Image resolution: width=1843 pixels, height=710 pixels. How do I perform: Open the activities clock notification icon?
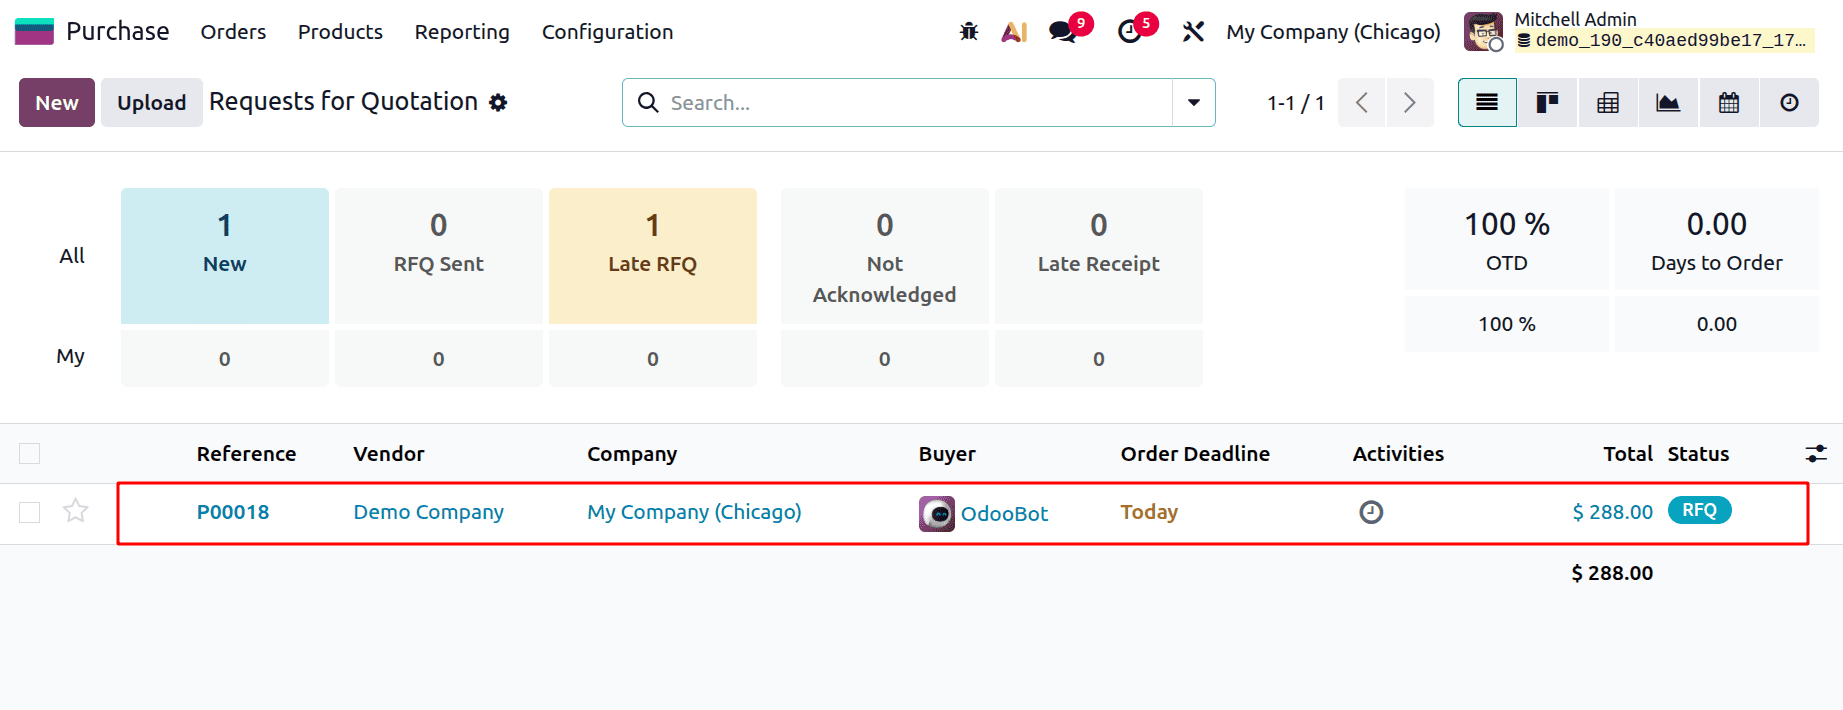coord(1130,32)
